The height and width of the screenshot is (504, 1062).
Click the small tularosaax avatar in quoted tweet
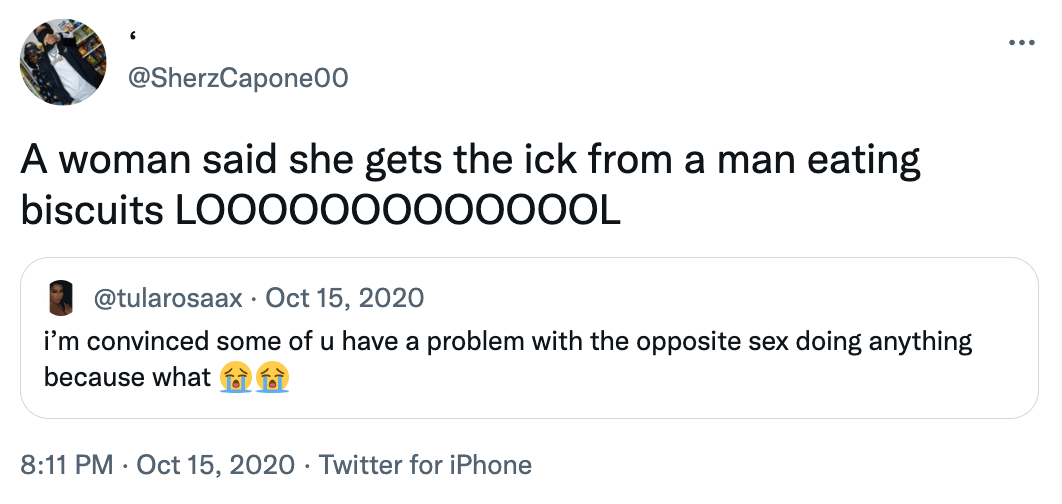(61, 298)
